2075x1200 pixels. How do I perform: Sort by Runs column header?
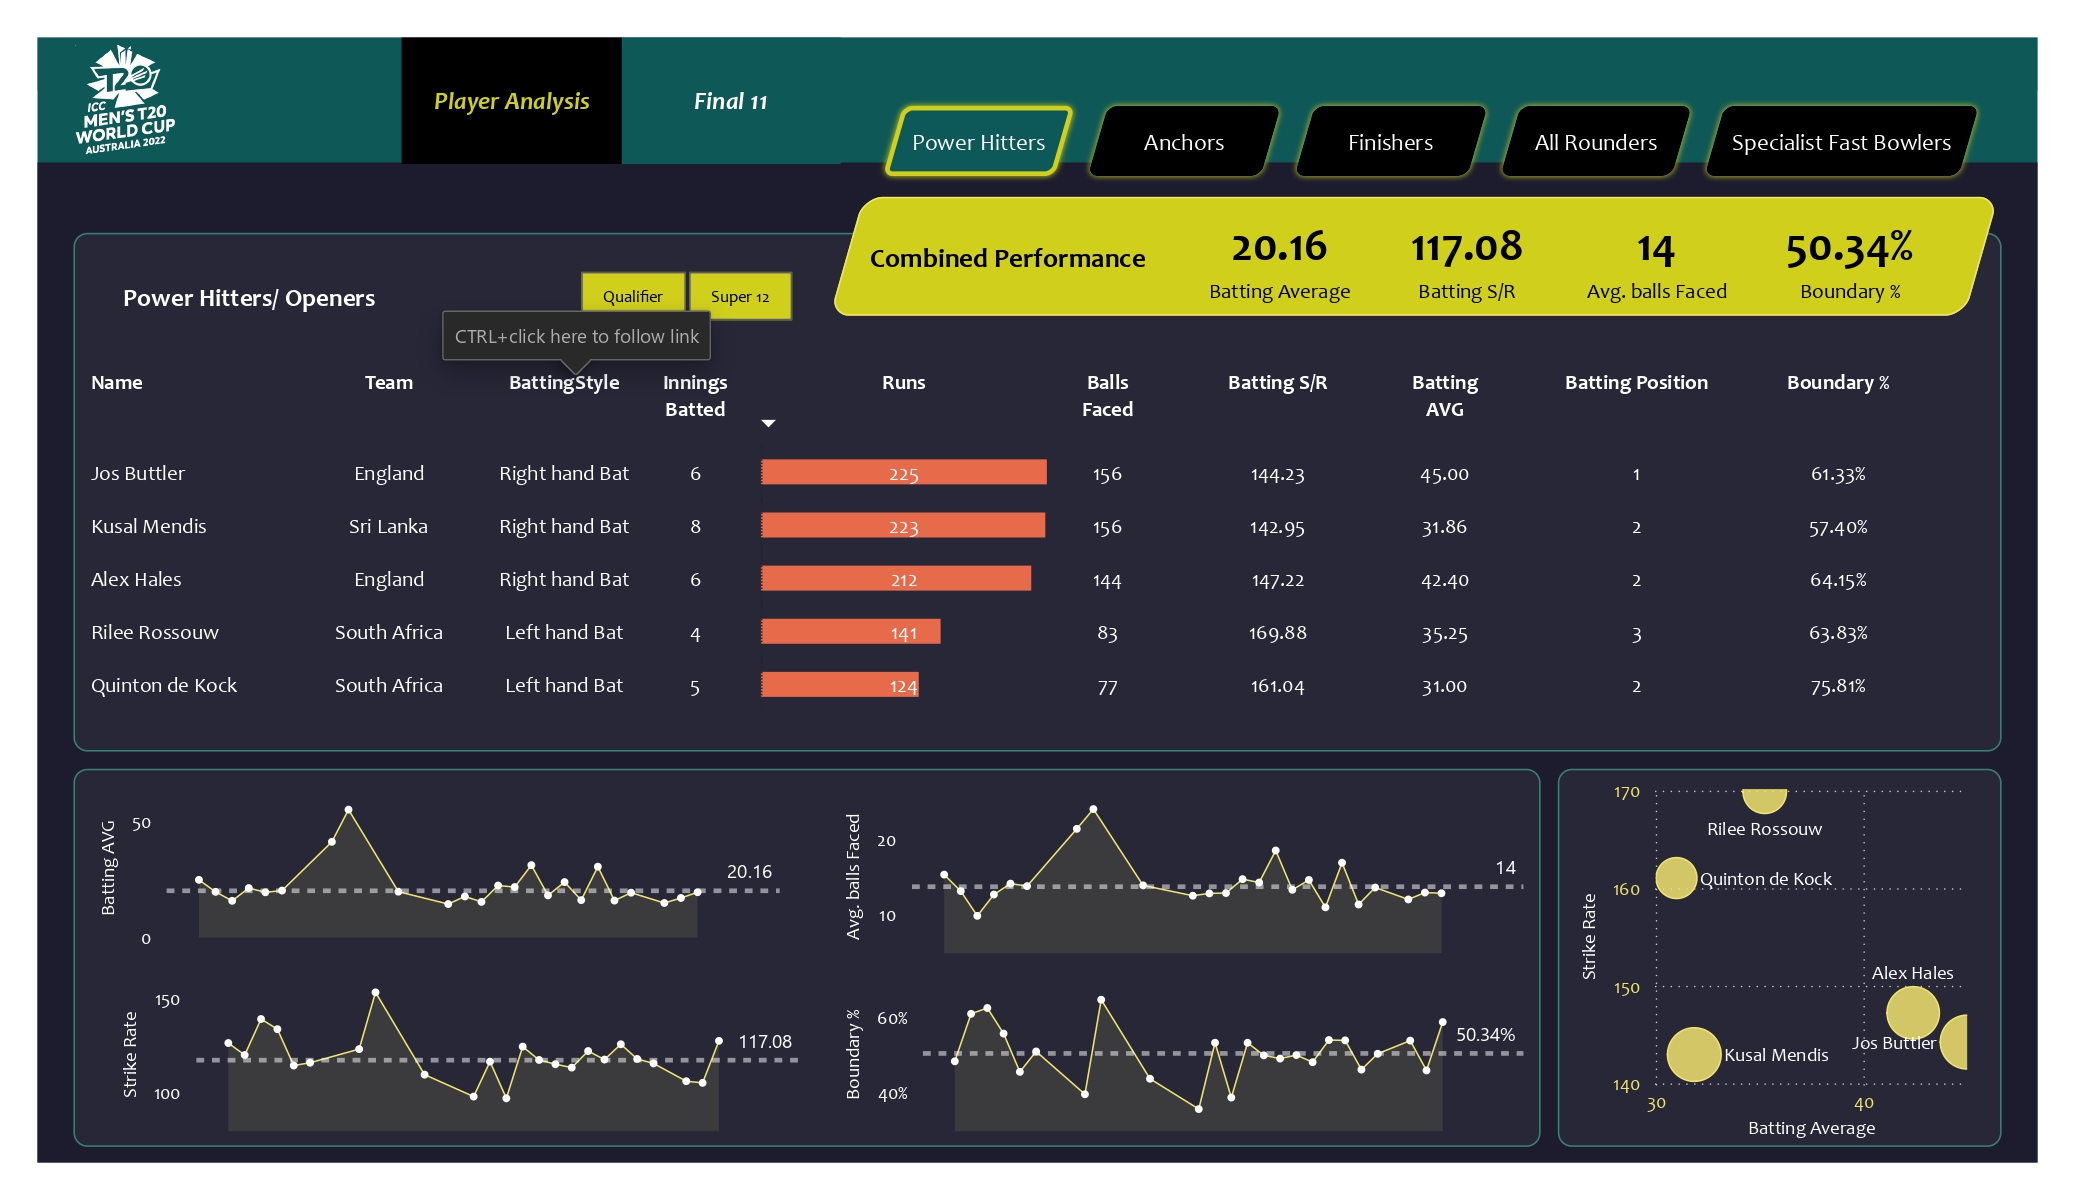point(903,382)
